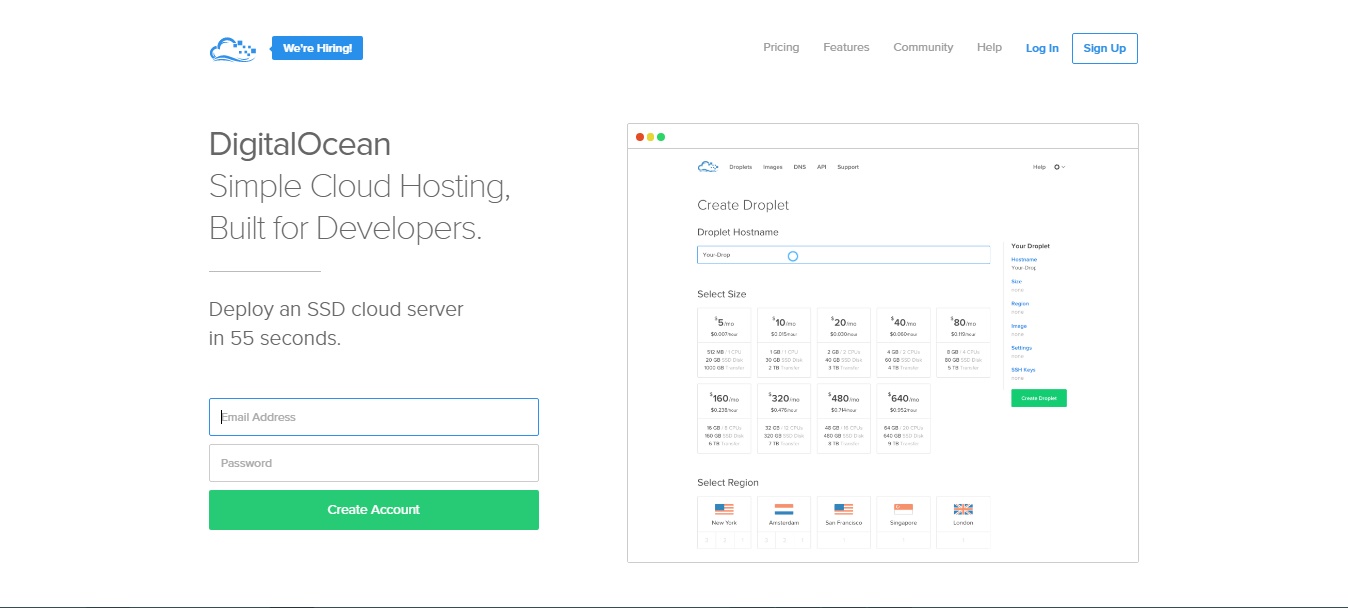The width and height of the screenshot is (1348, 608).
Task: Choose the $20/mo droplet size card
Action: [844, 343]
